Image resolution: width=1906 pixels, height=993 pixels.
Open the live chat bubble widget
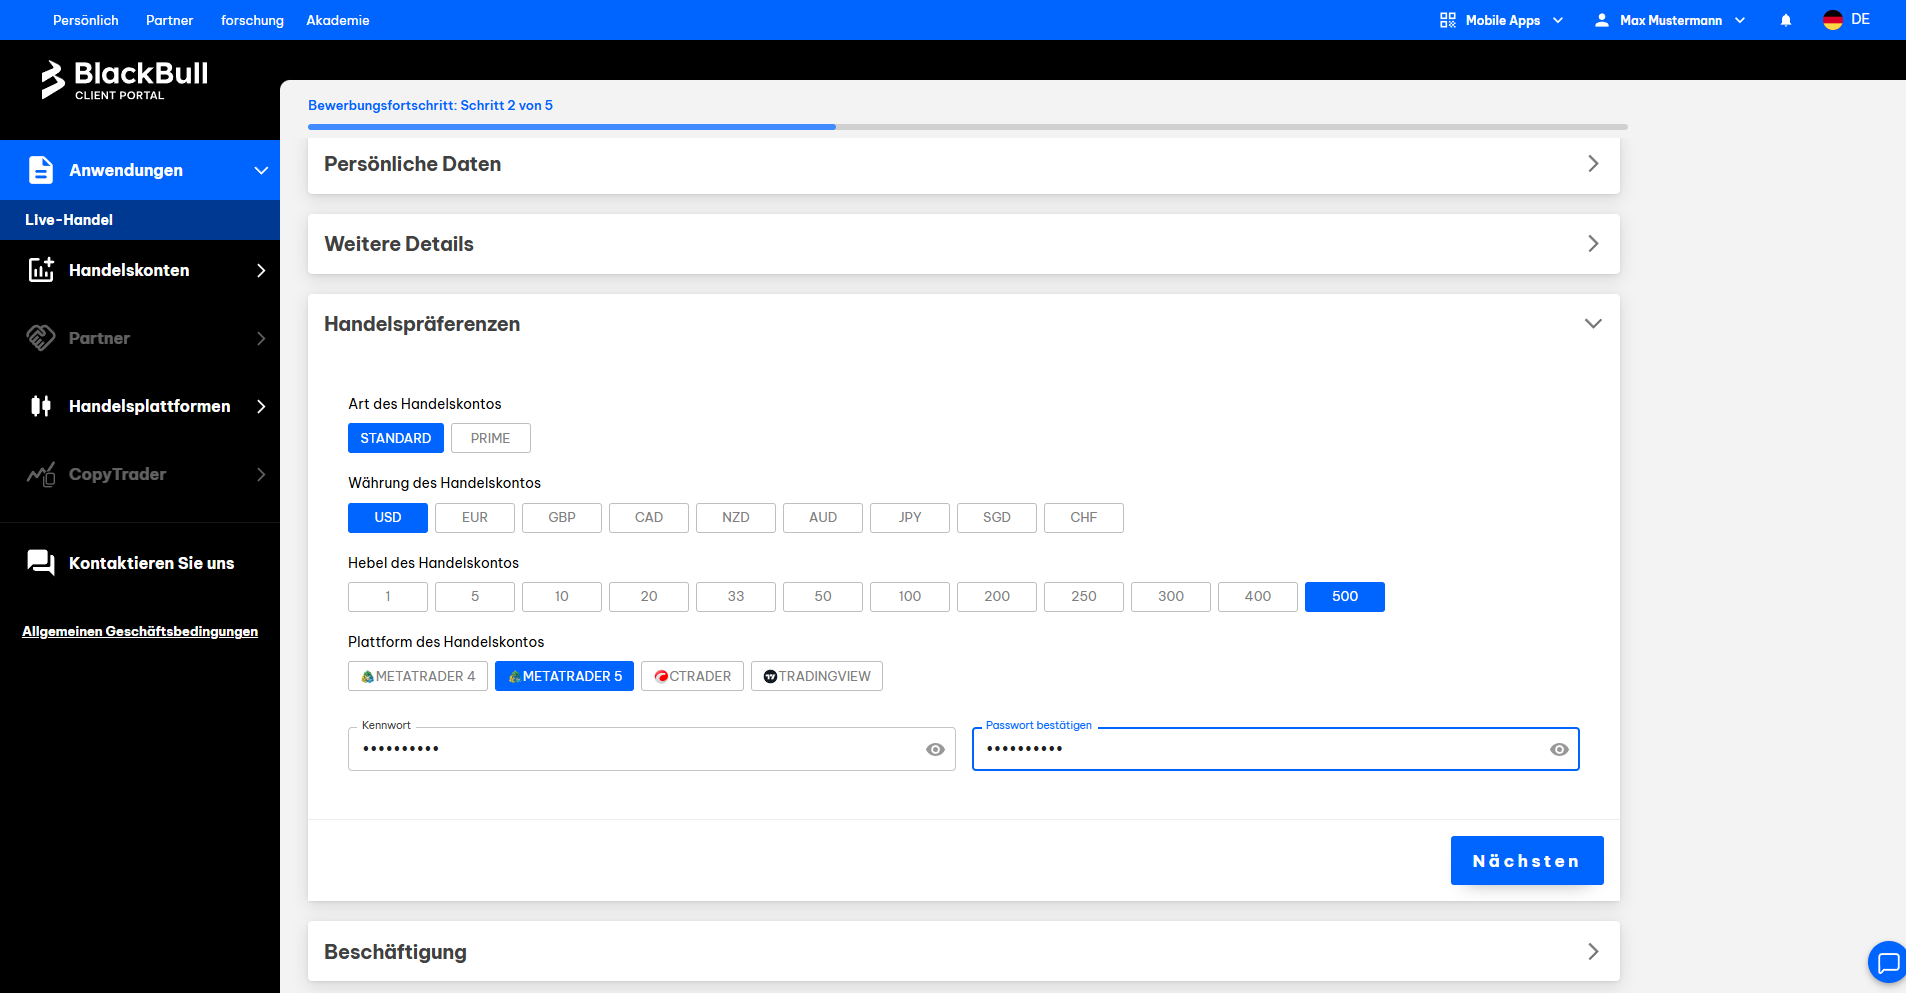tap(1887, 962)
